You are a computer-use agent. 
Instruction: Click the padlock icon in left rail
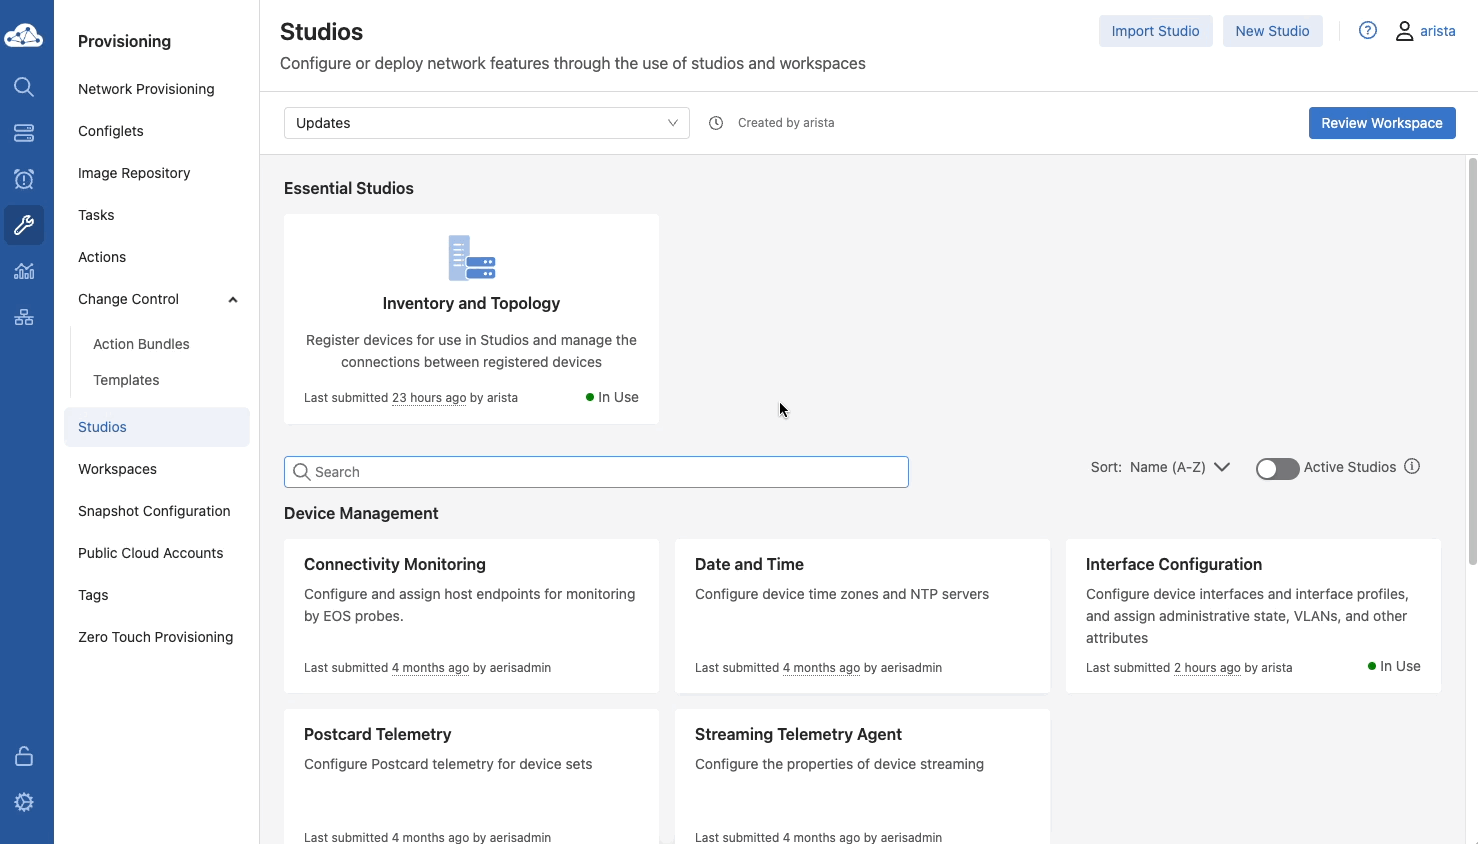(x=24, y=756)
